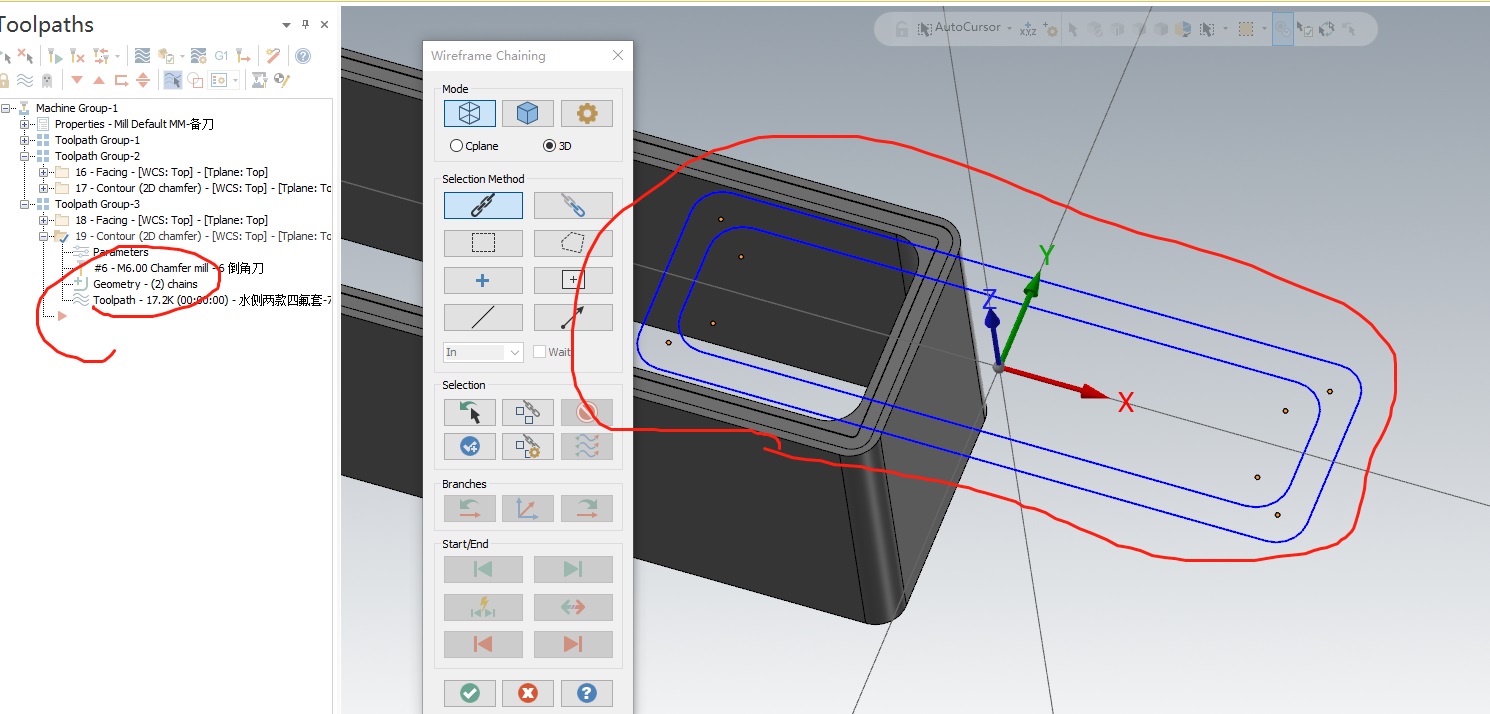This screenshot has width=1490, height=714.
Task: Open the Toolpaths panel options dropdown
Action: pyautogui.click(x=287, y=25)
